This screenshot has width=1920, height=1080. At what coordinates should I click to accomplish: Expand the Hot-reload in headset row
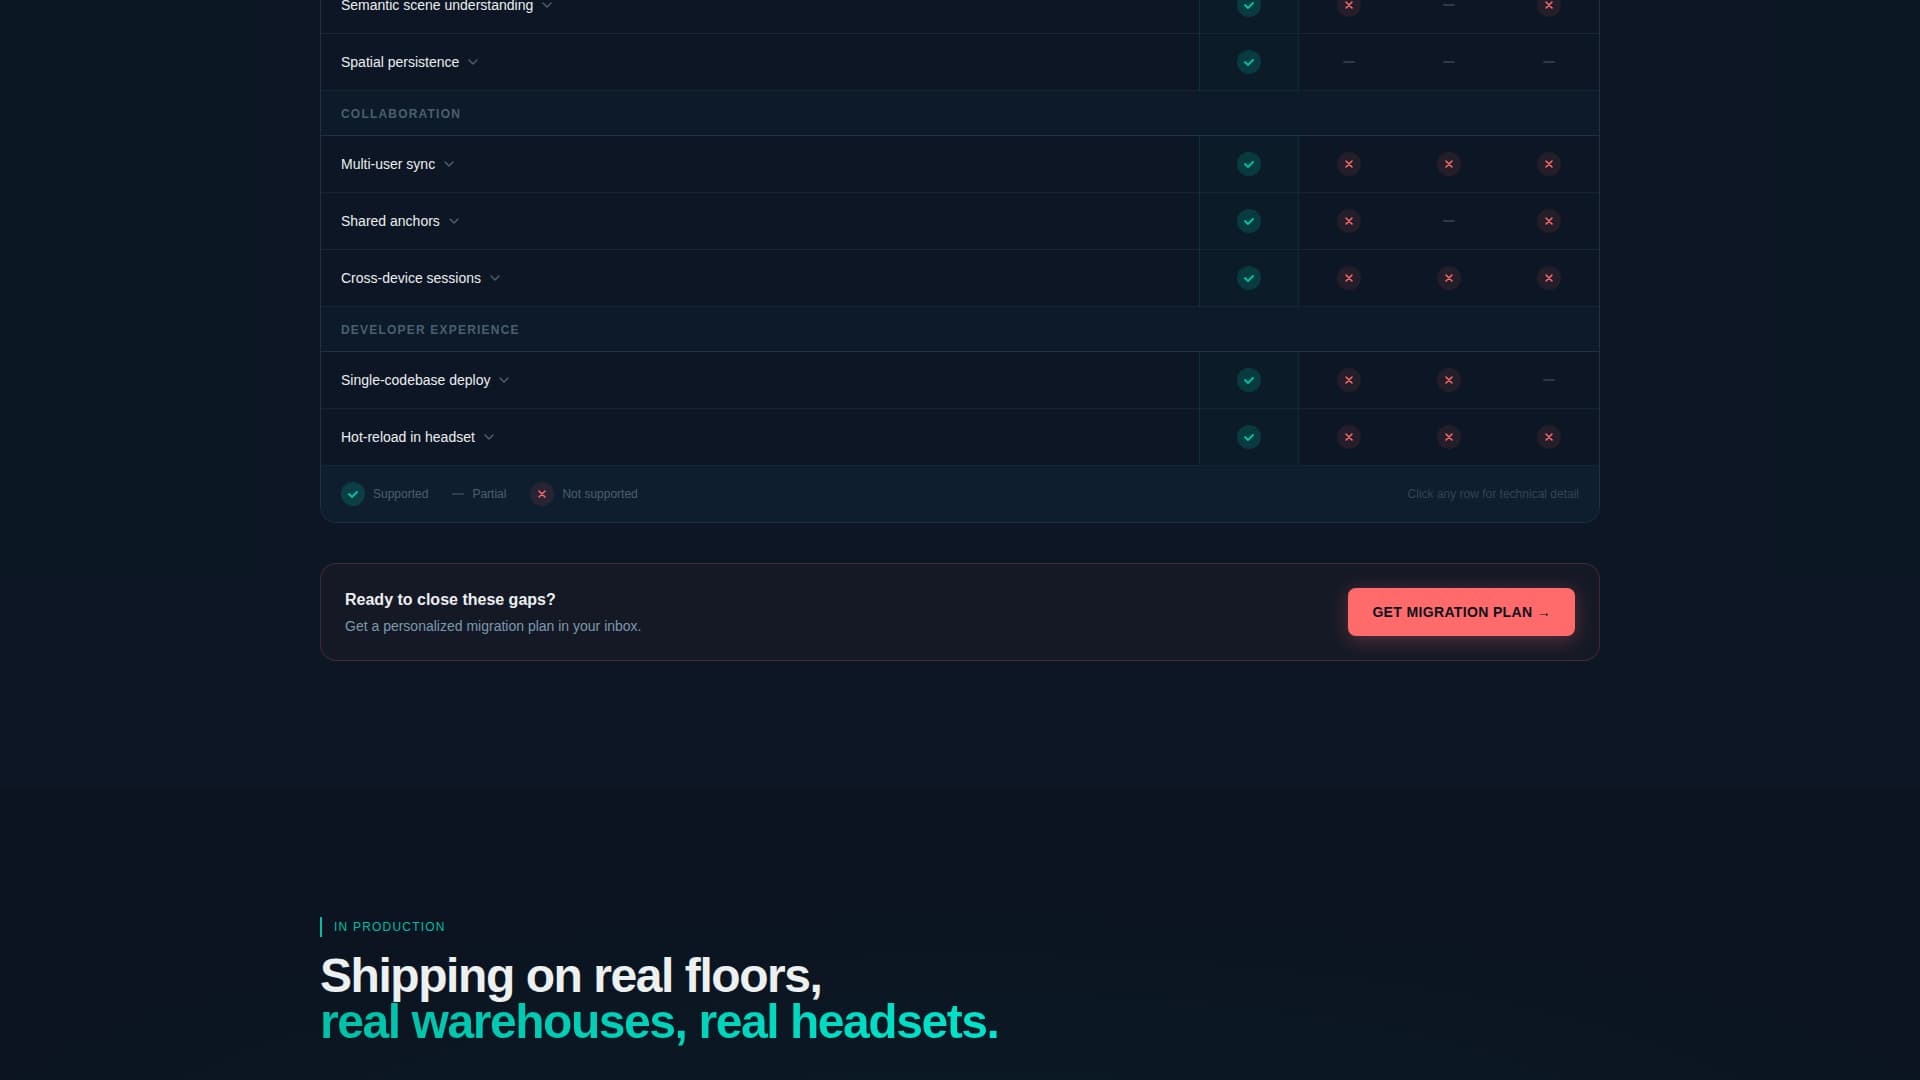click(x=489, y=437)
